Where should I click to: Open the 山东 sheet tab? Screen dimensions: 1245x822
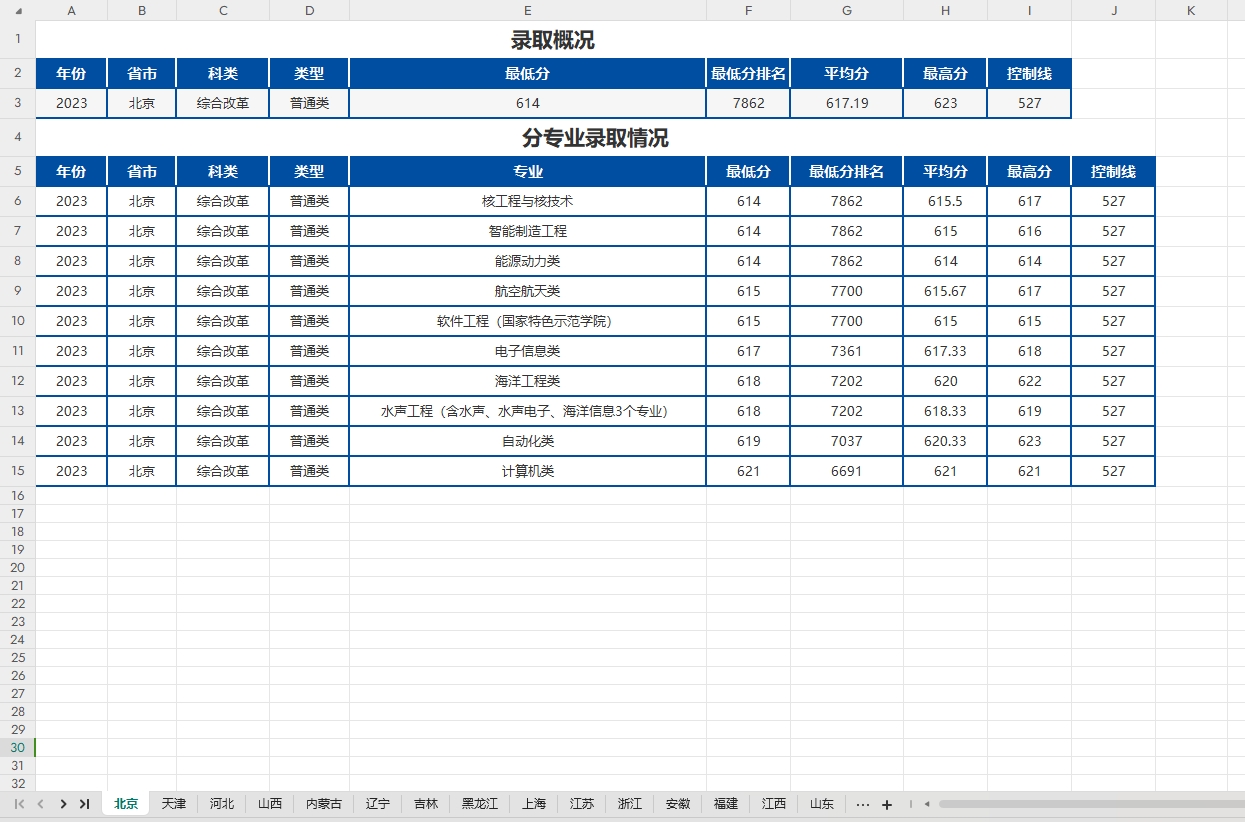[x=820, y=804]
